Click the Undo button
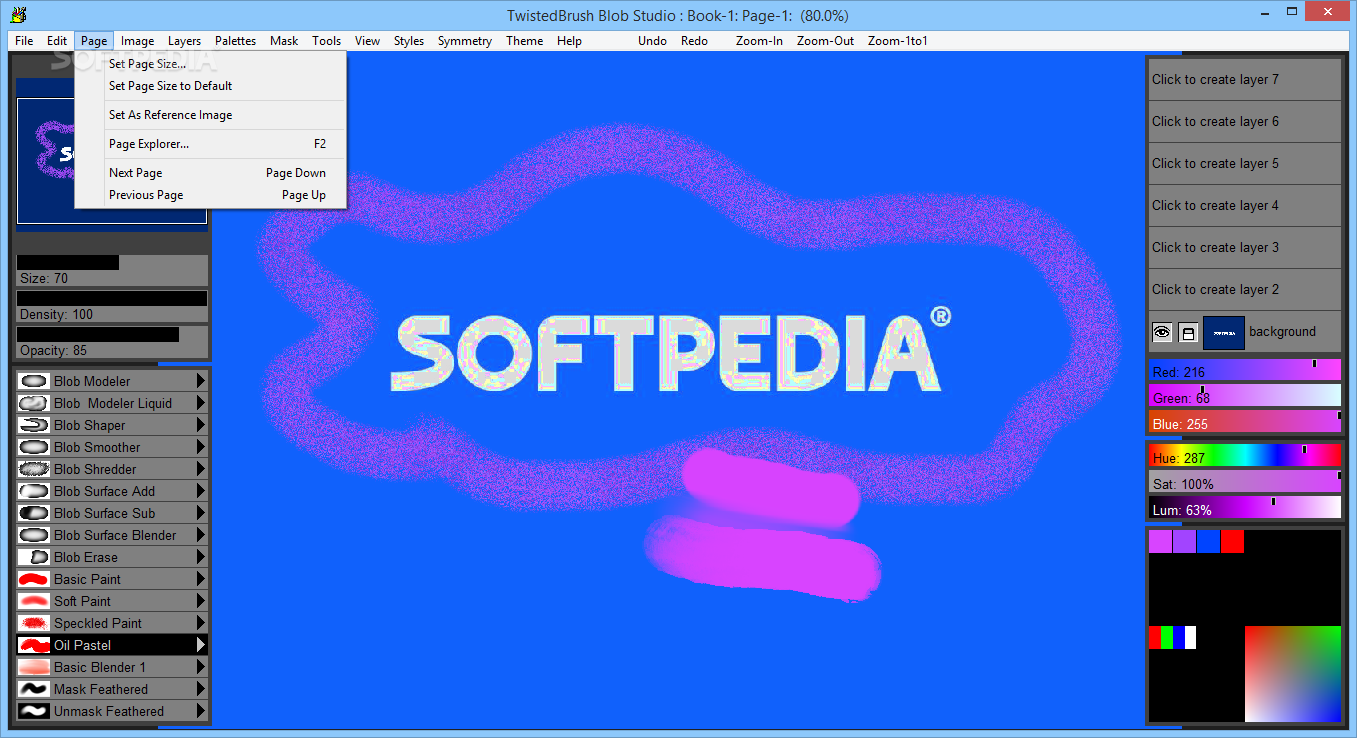The image size is (1357, 738). [652, 41]
